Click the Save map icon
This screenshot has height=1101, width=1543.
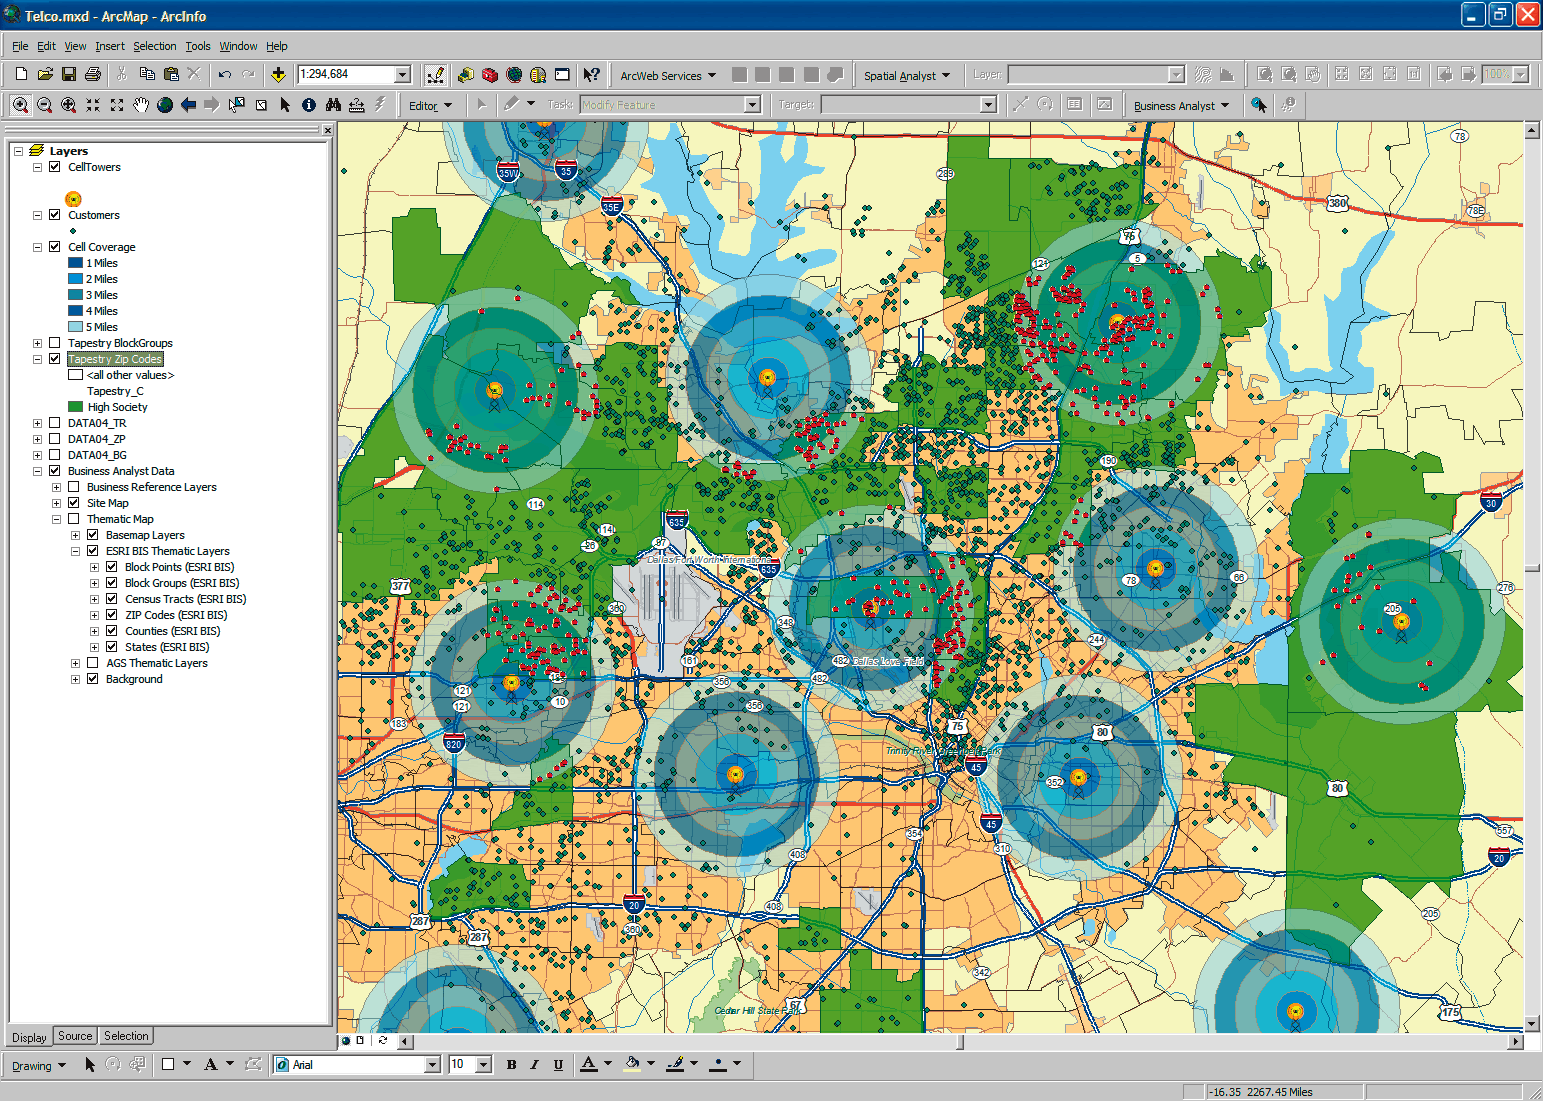pos(69,75)
